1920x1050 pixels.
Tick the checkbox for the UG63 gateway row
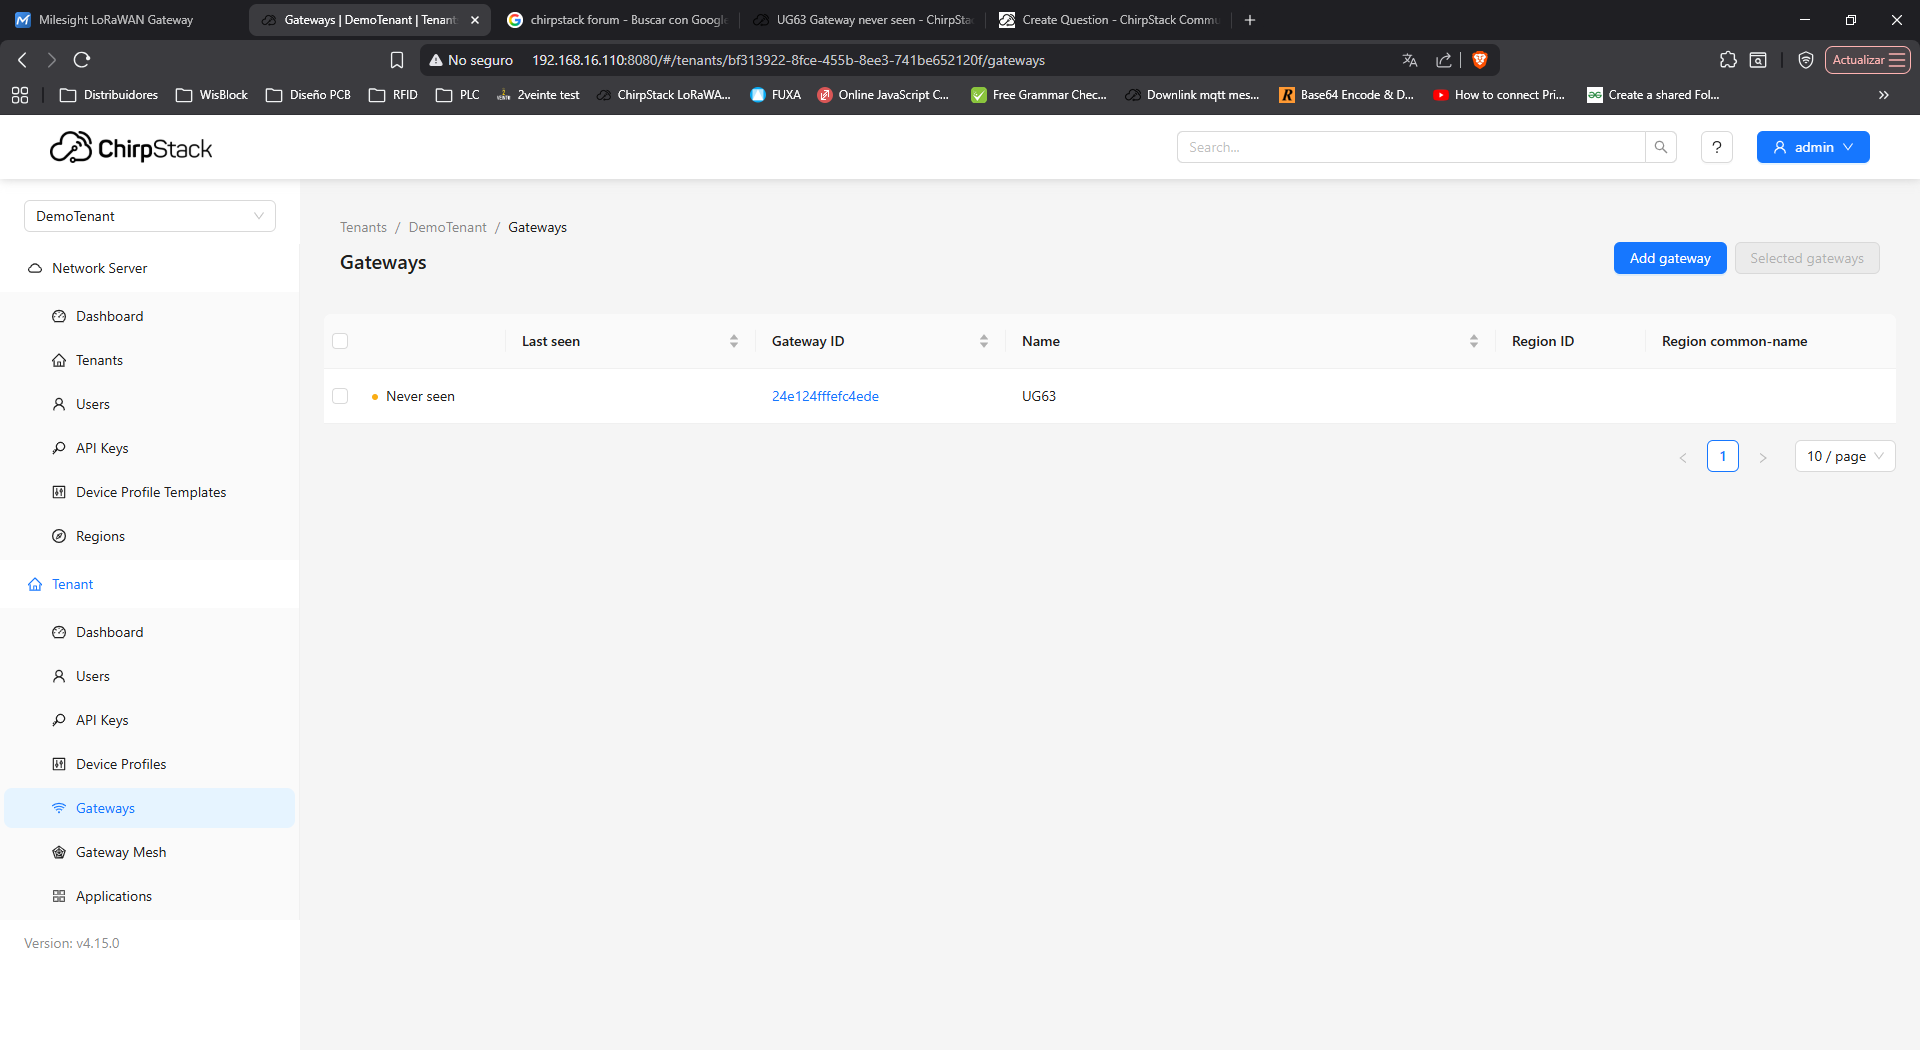point(340,396)
